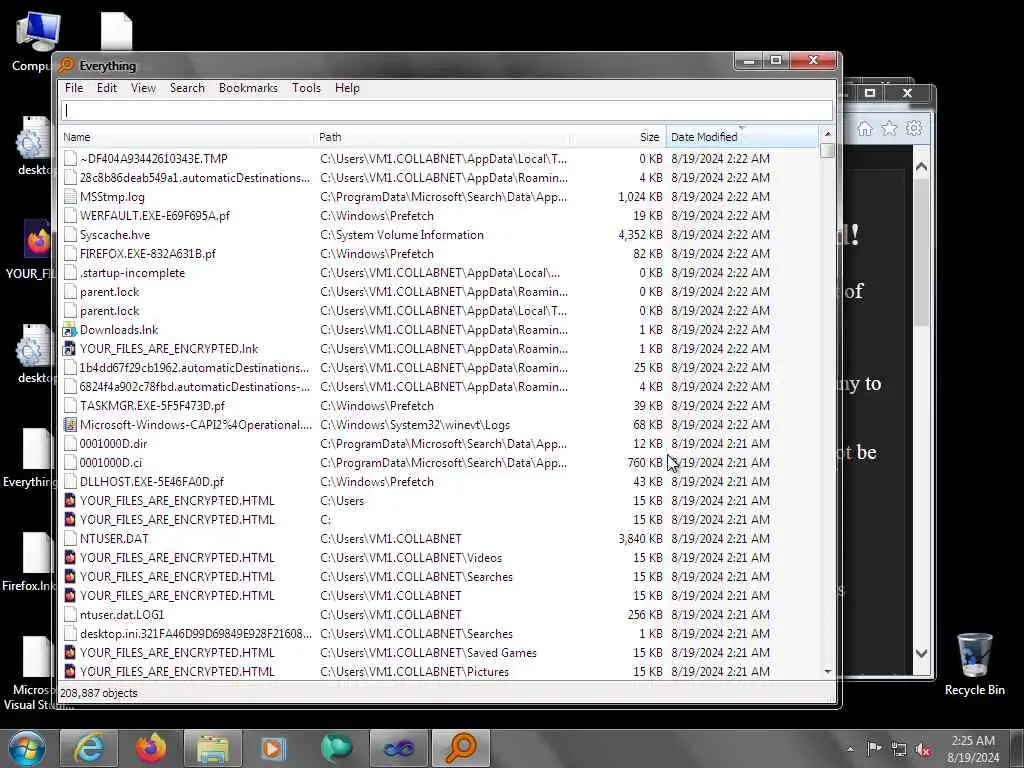Select the 1b4dd67f29cb1962.automaticDestinations file

pyautogui.click(x=195, y=368)
